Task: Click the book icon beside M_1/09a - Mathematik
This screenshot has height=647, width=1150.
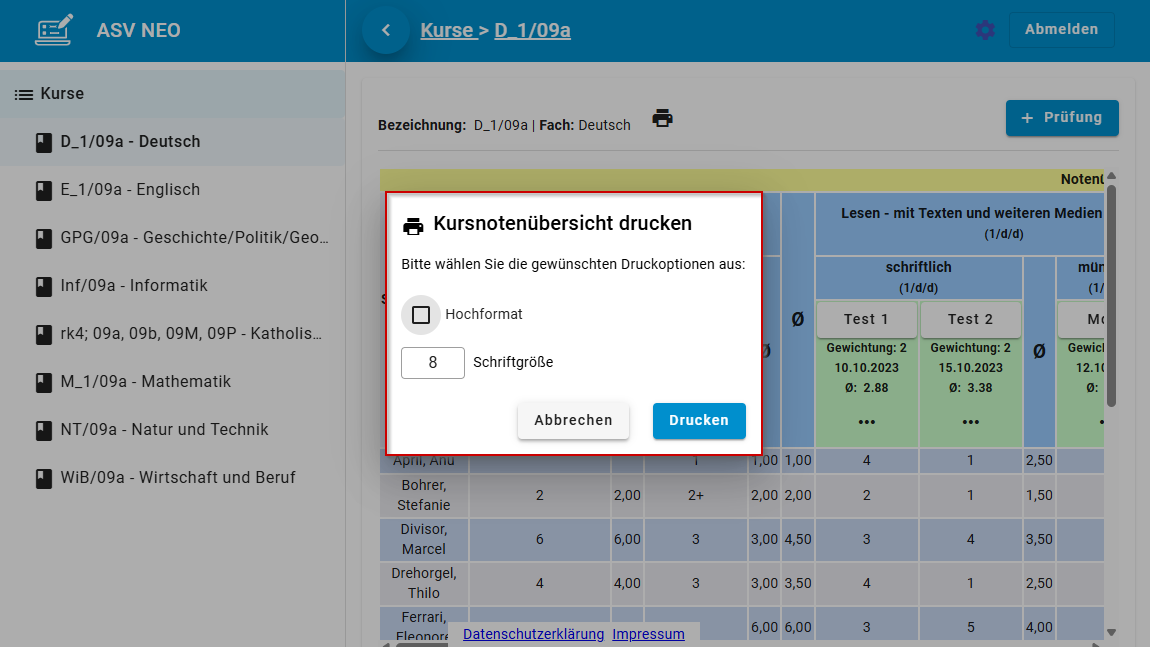Action: (42, 381)
